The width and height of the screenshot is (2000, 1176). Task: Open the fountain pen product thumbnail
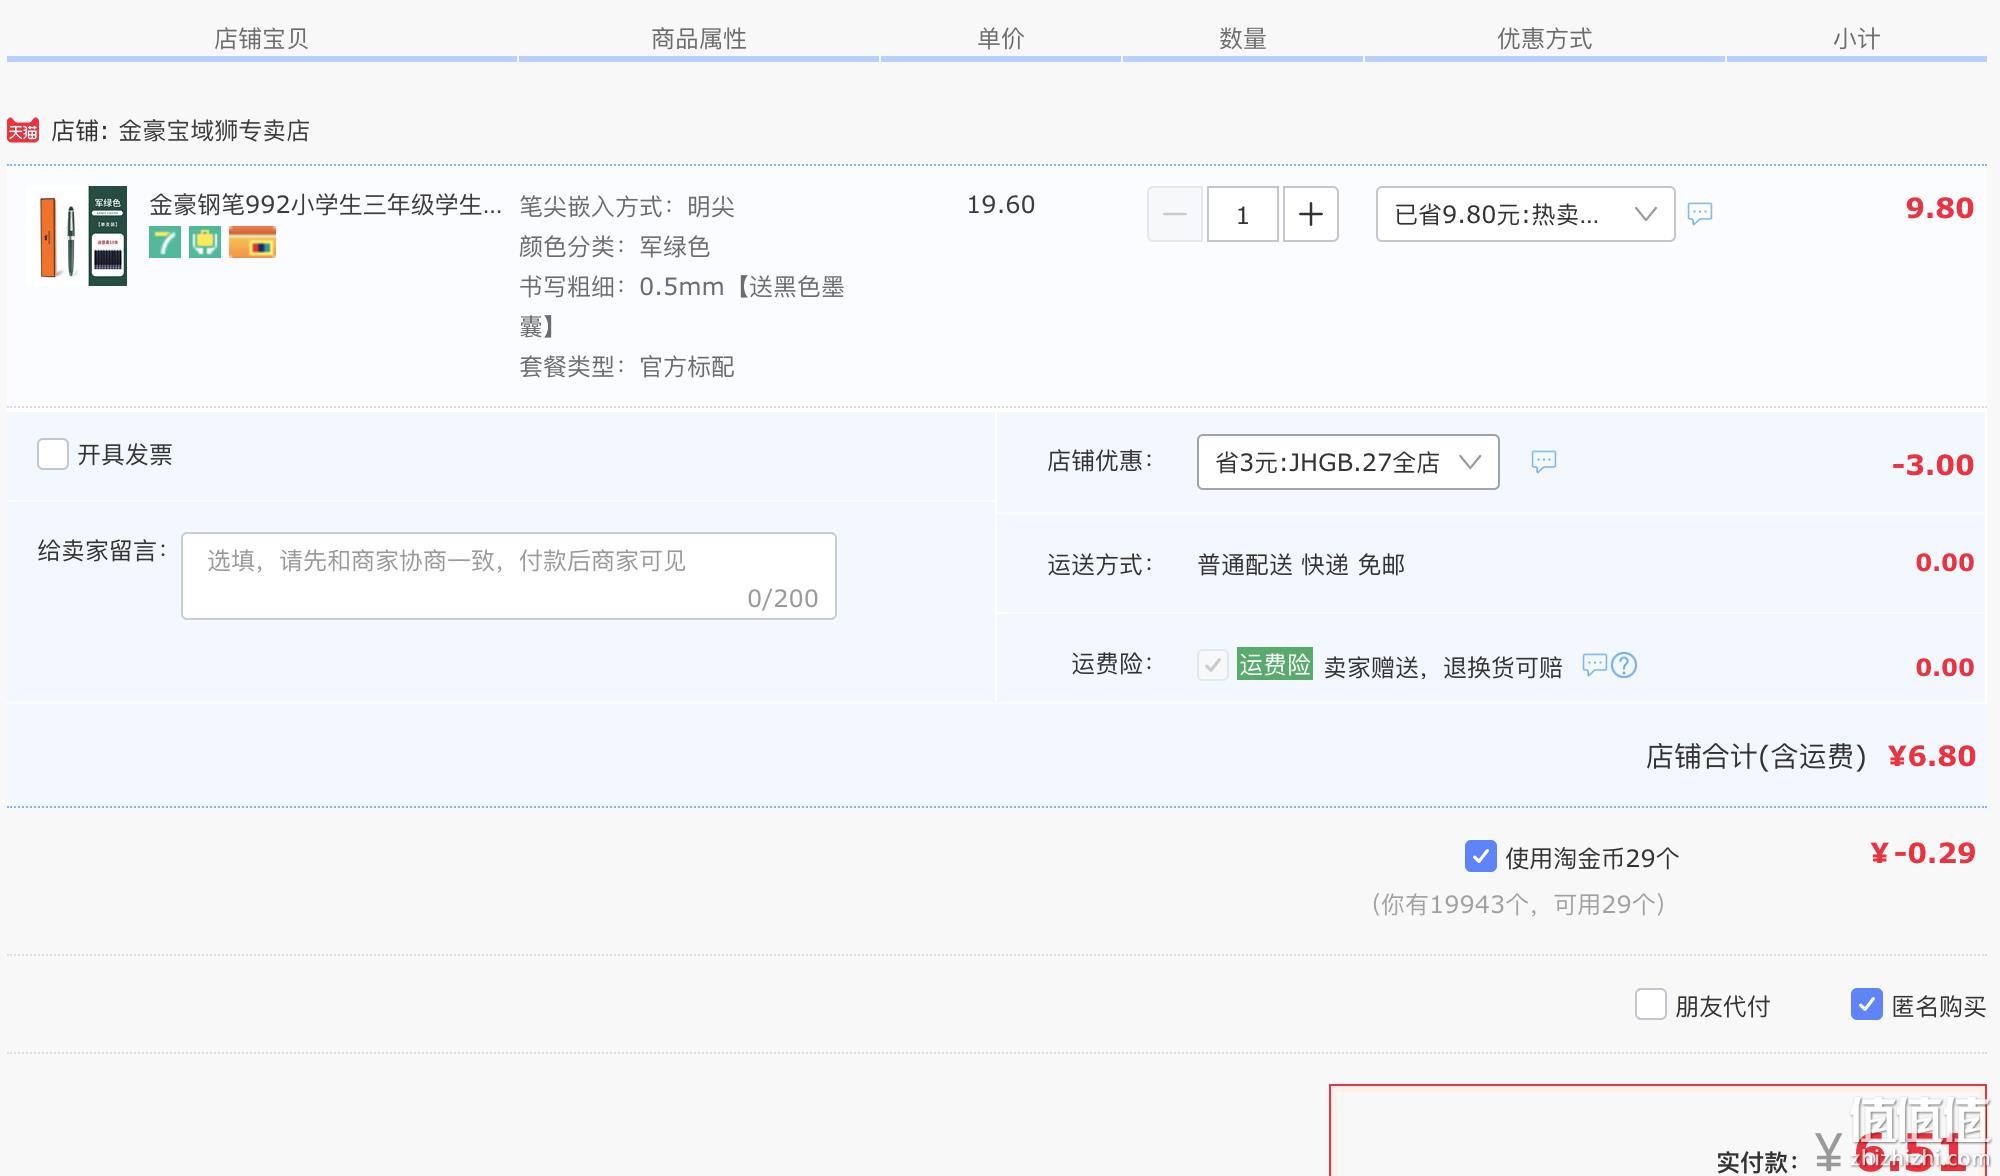click(x=78, y=236)
